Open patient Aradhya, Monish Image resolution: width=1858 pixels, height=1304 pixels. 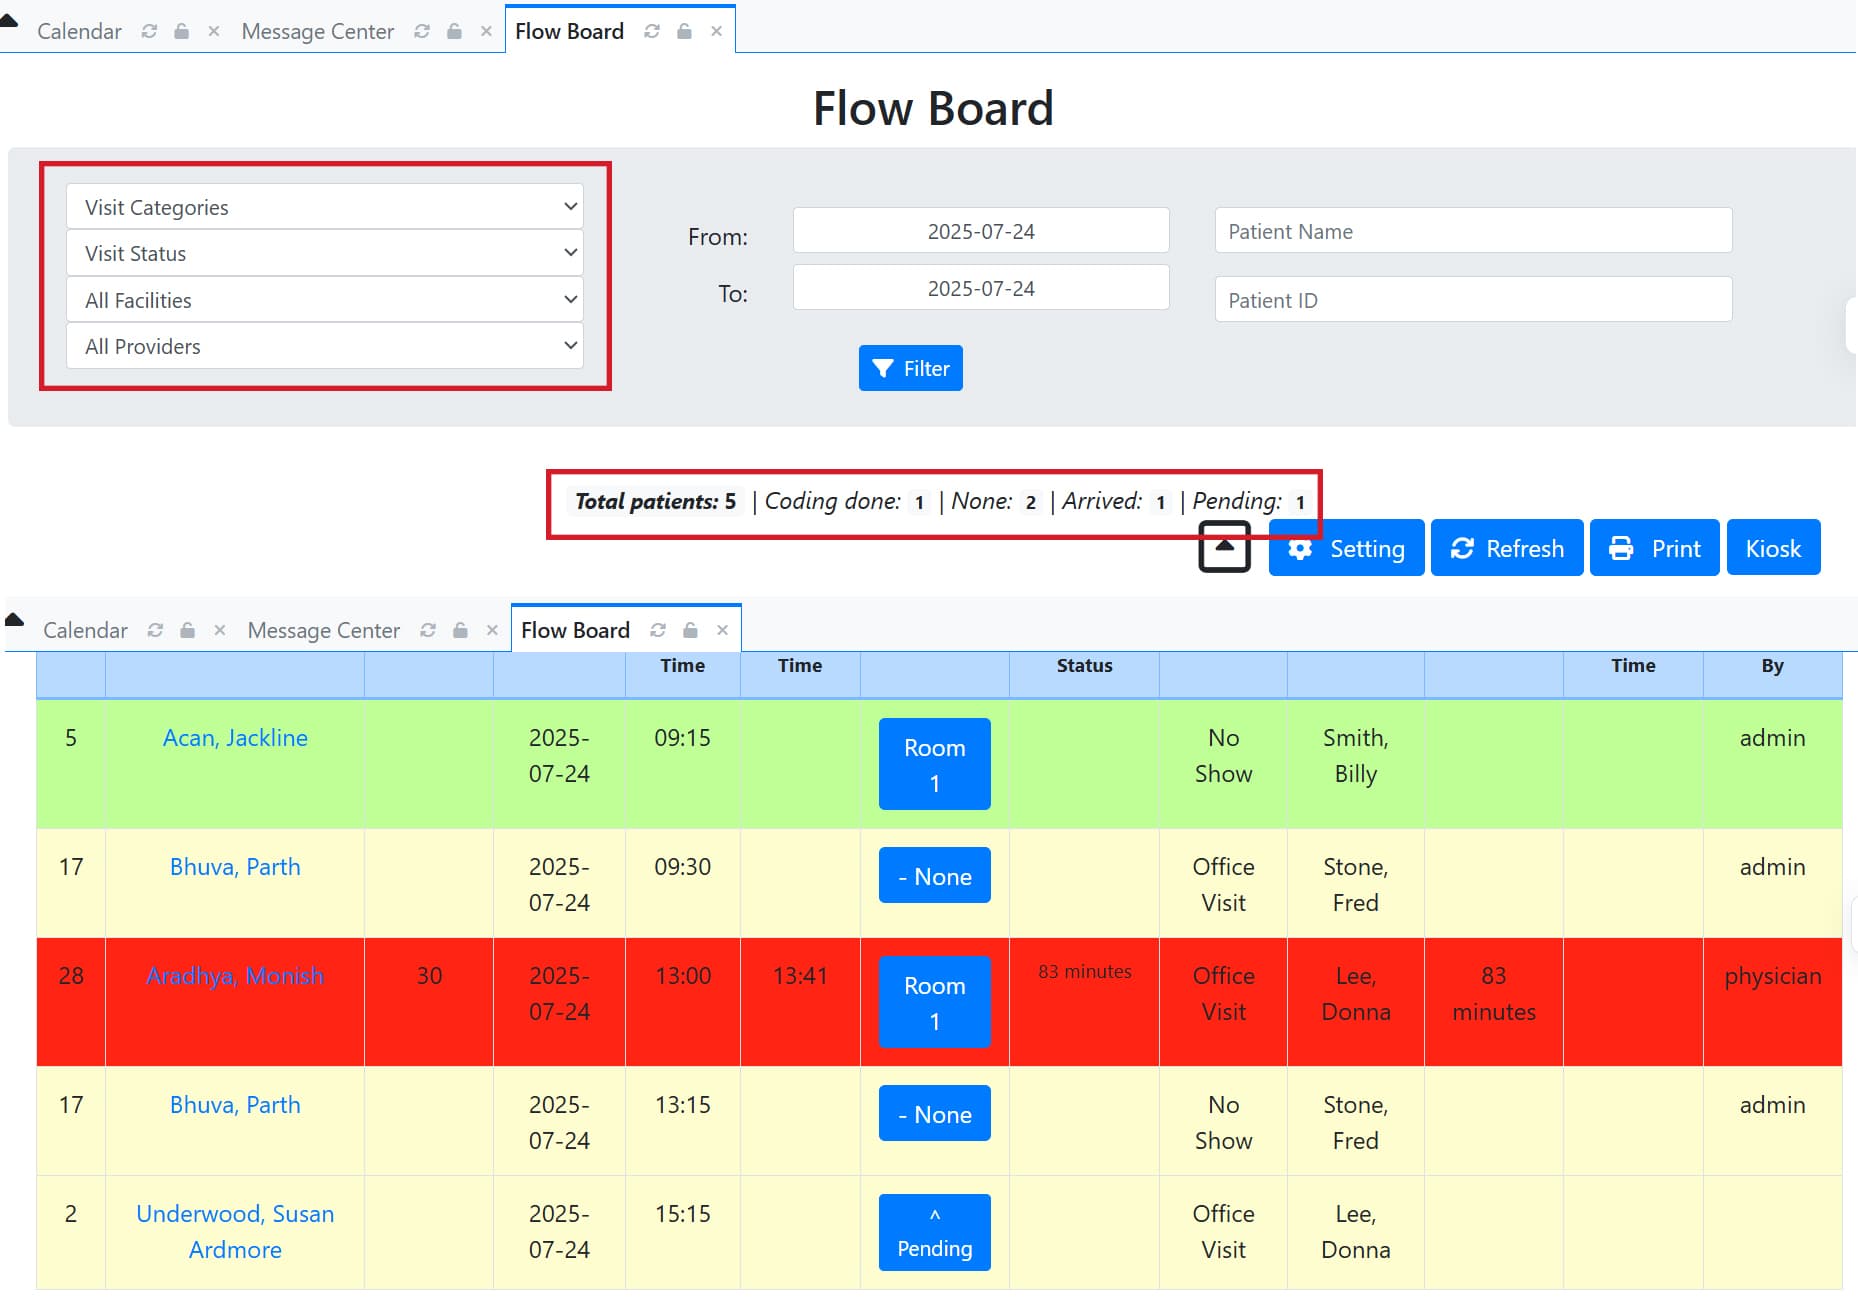tap(235, 976)
